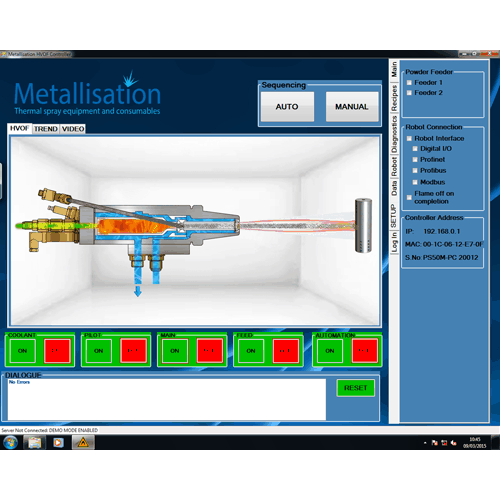Screen dimensions: 500x500
Task: Turn AUTOMATION off with red button
Action: 365,351
